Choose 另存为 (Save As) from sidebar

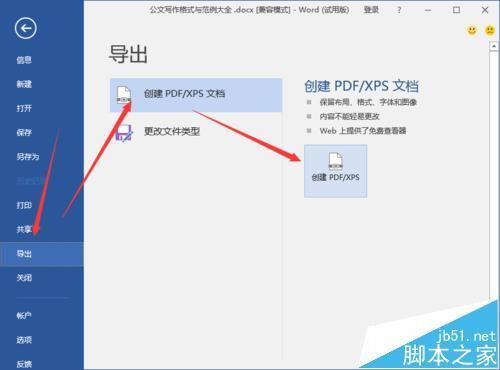point(28,157)
